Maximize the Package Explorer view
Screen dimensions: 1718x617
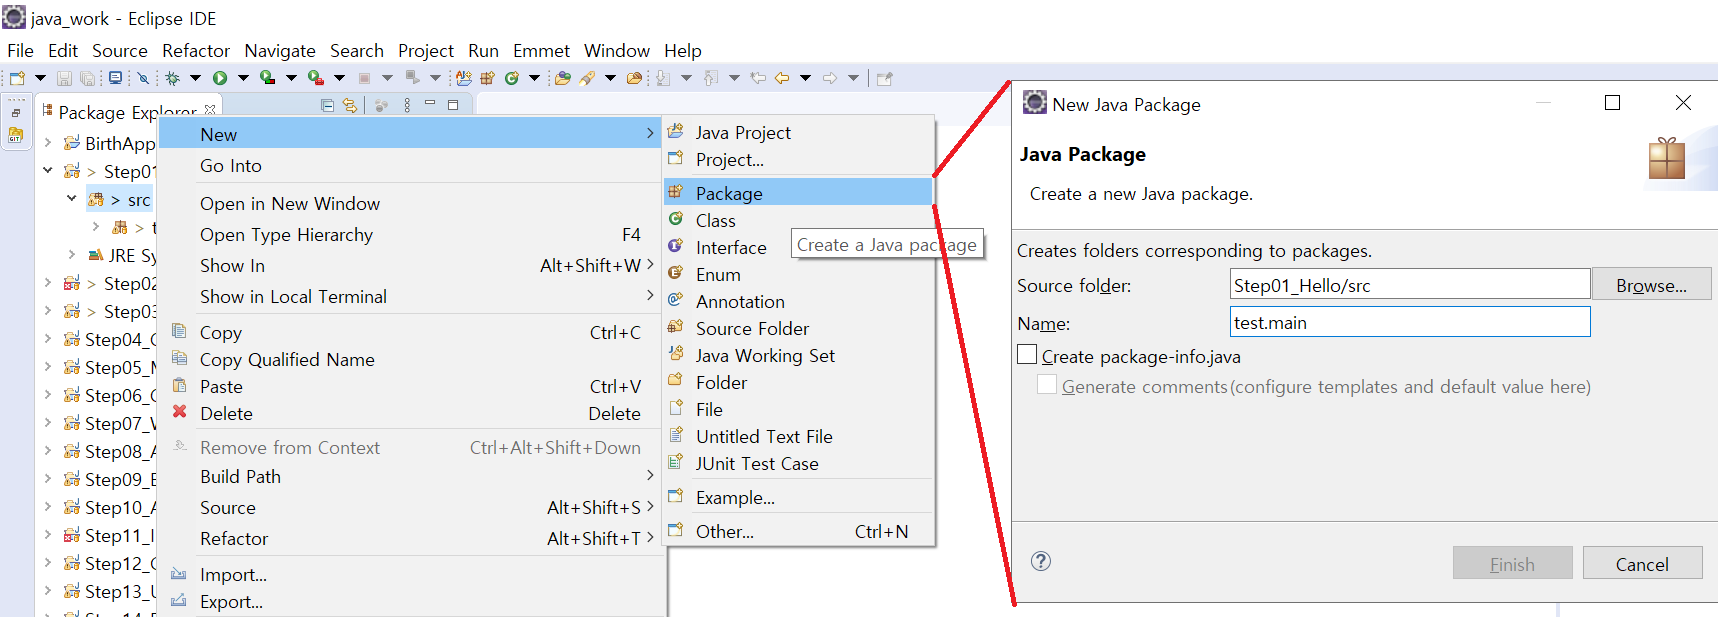point(453,105)
